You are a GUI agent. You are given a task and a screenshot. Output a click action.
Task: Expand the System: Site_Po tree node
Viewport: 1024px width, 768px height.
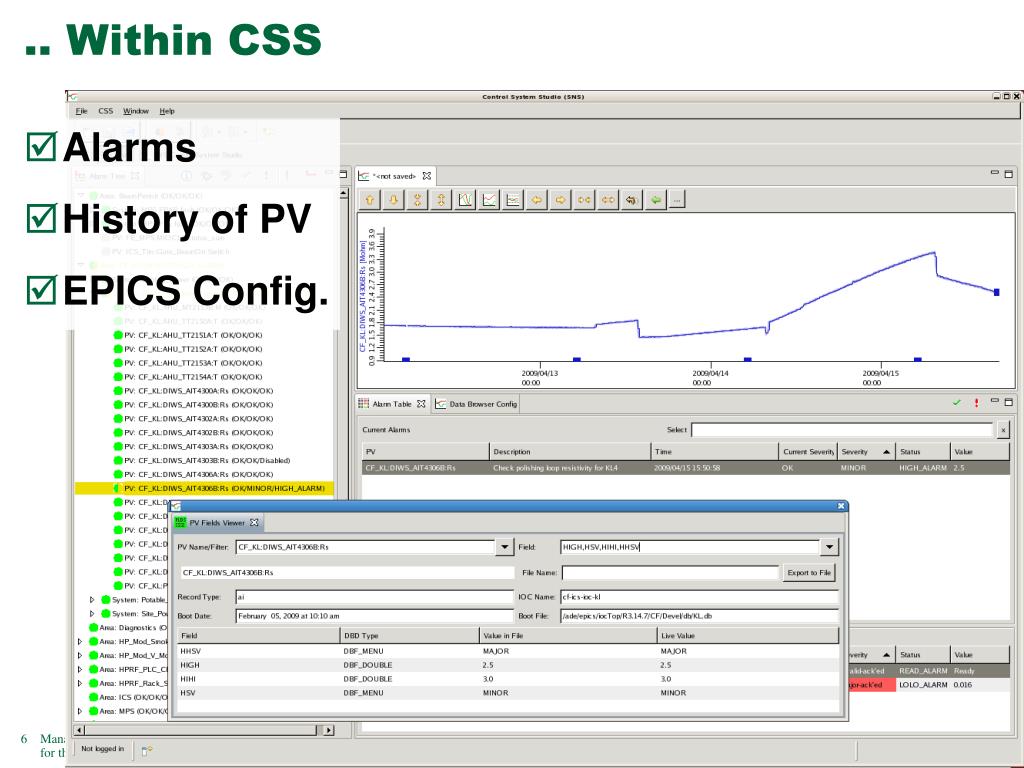click(x=92, y=614)
